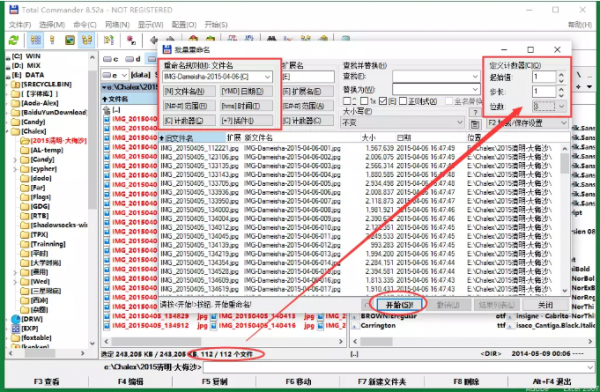Open the 配置(O) menu

coord(184,25)
